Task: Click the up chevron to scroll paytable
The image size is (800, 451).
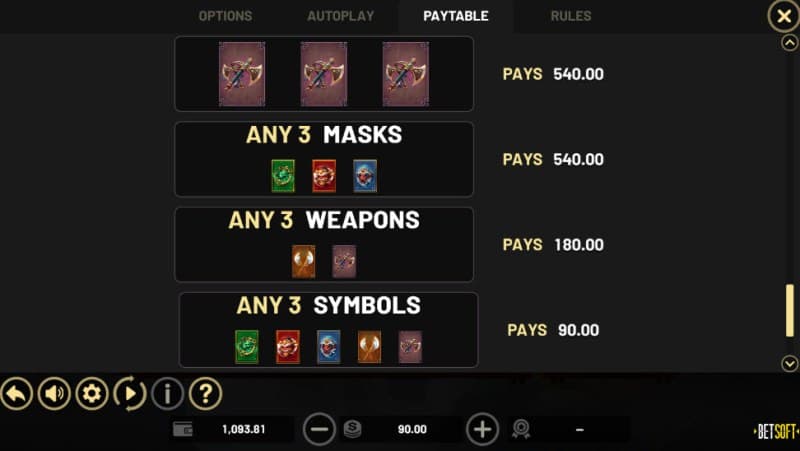Action: 790,42
